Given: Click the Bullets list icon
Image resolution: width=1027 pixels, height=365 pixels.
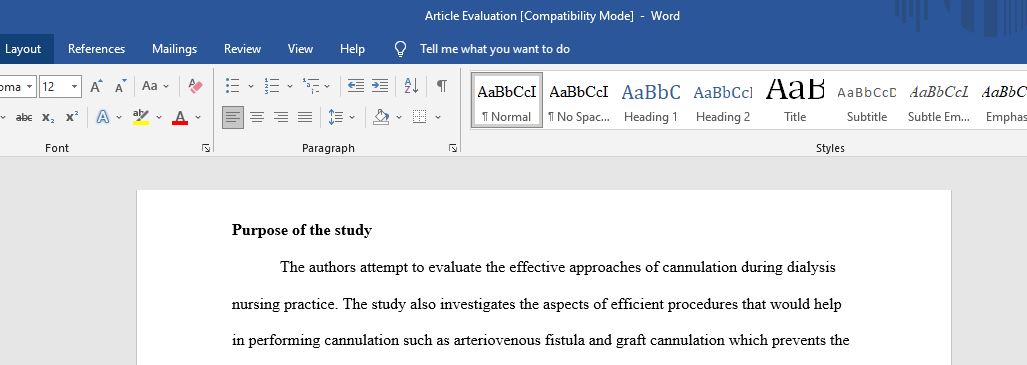Looking at the screenshot, I should tap(233, 86).
